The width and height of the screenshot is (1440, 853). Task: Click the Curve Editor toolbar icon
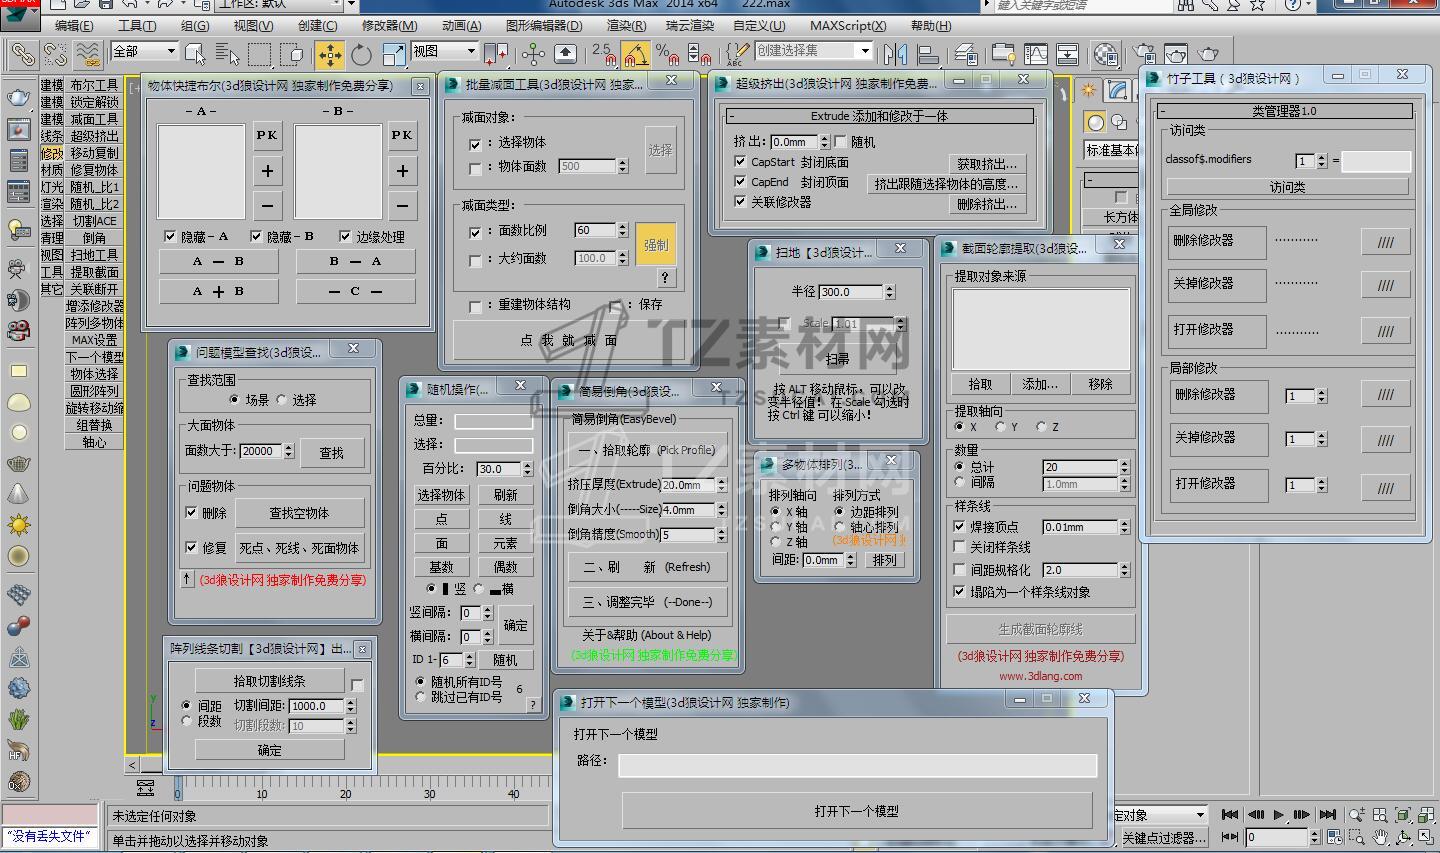coord(1035,54)
